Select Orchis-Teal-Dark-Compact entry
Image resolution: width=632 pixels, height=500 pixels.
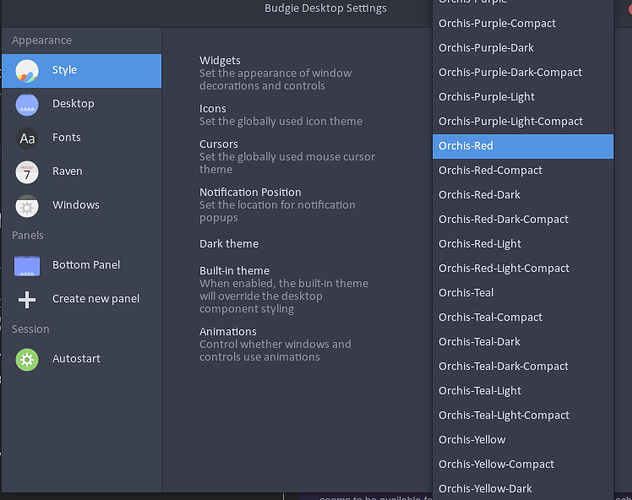click(x=523, y=367)
